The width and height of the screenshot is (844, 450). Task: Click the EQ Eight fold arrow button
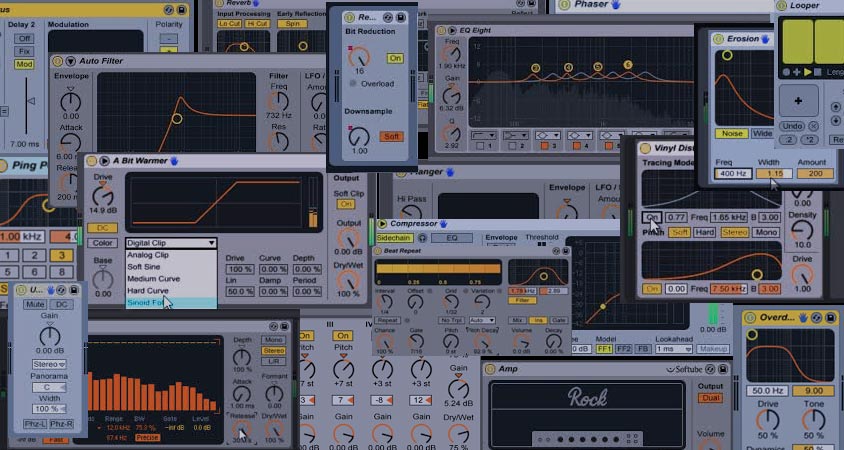point(452,31)
